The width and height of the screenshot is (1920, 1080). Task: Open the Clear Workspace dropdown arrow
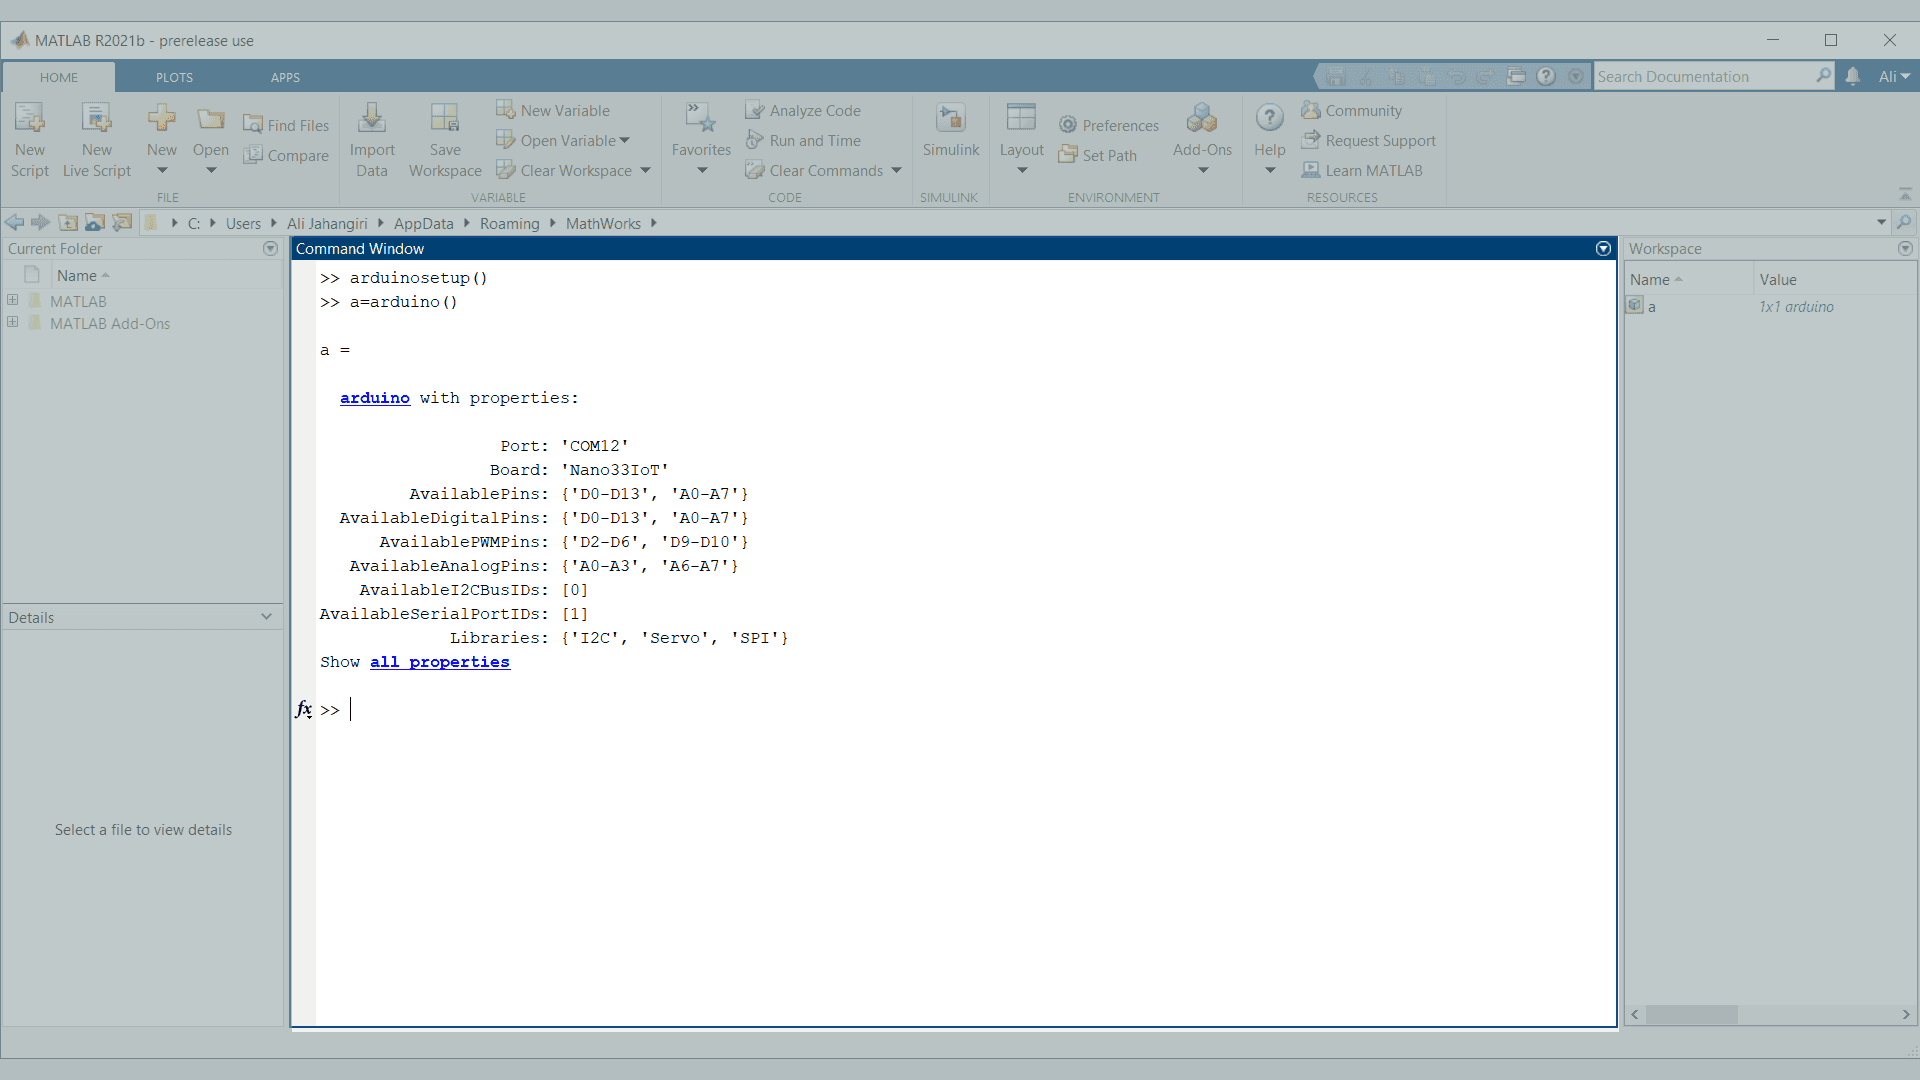point(645,171)
